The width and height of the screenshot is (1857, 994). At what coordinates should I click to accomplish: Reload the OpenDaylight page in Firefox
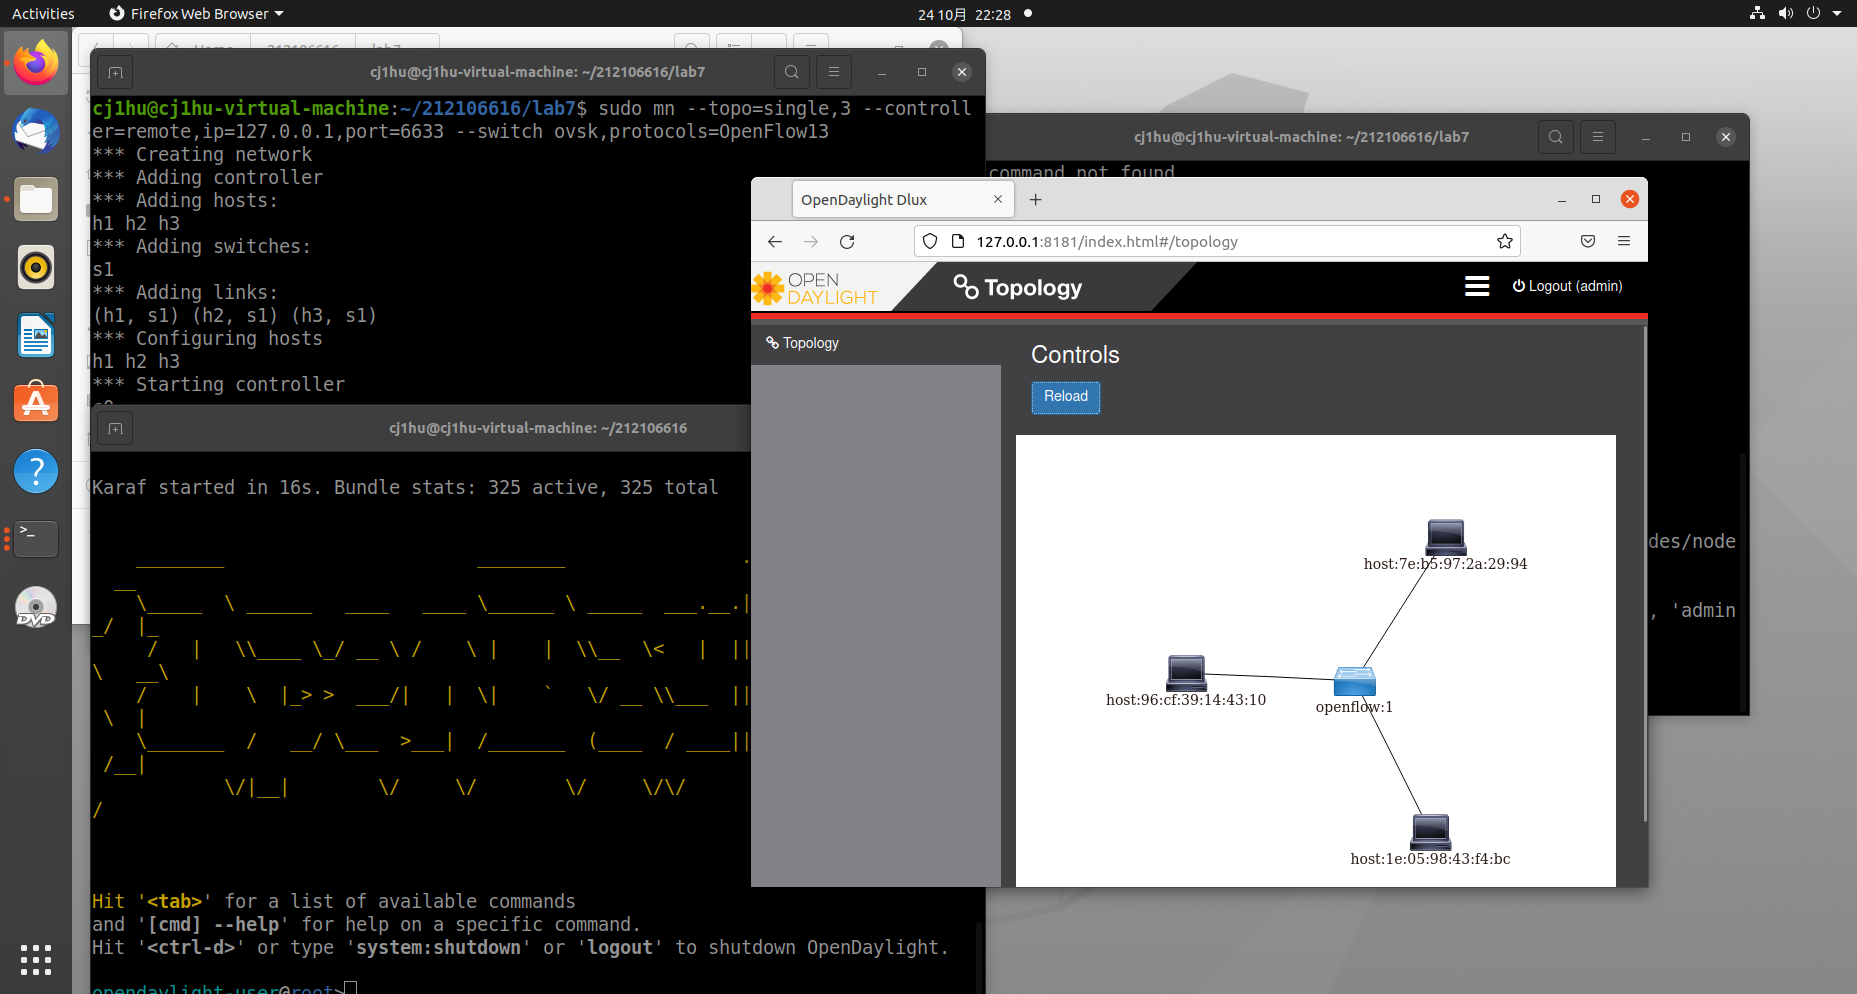click(x=847, y=241)
